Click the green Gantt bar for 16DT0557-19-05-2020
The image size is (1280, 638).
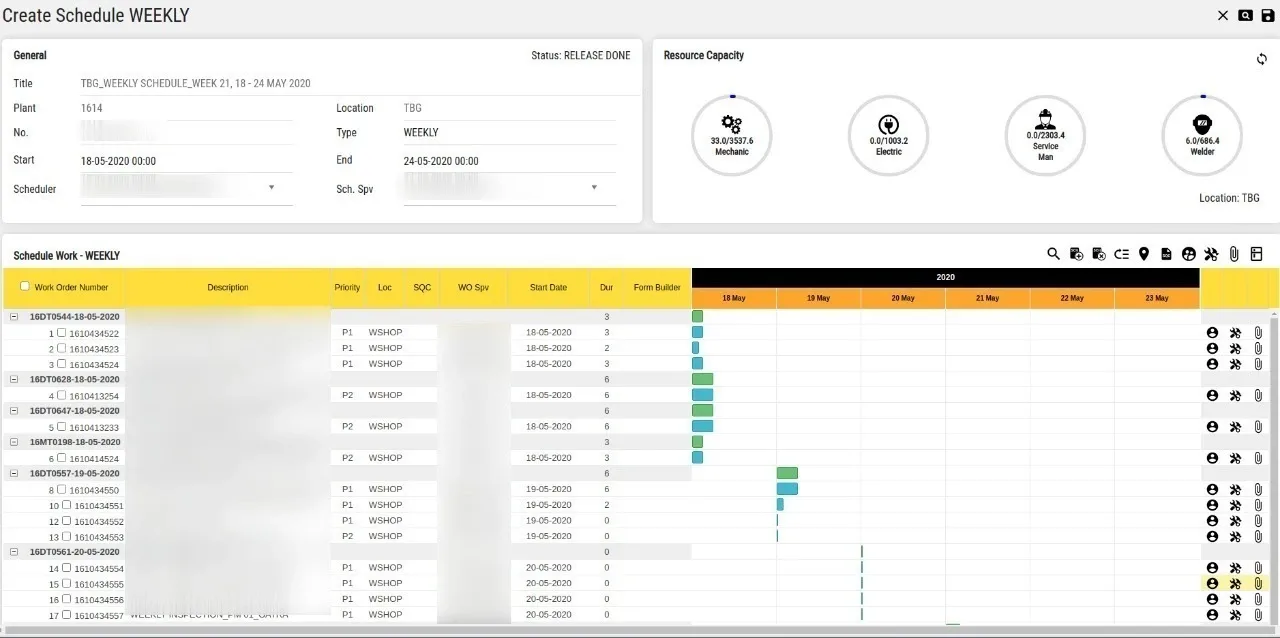[787, 473]
